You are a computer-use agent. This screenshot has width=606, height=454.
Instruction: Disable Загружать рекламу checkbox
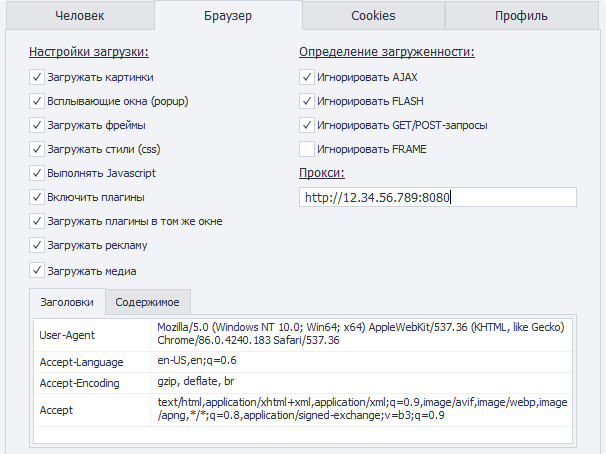tap(37, 245)
